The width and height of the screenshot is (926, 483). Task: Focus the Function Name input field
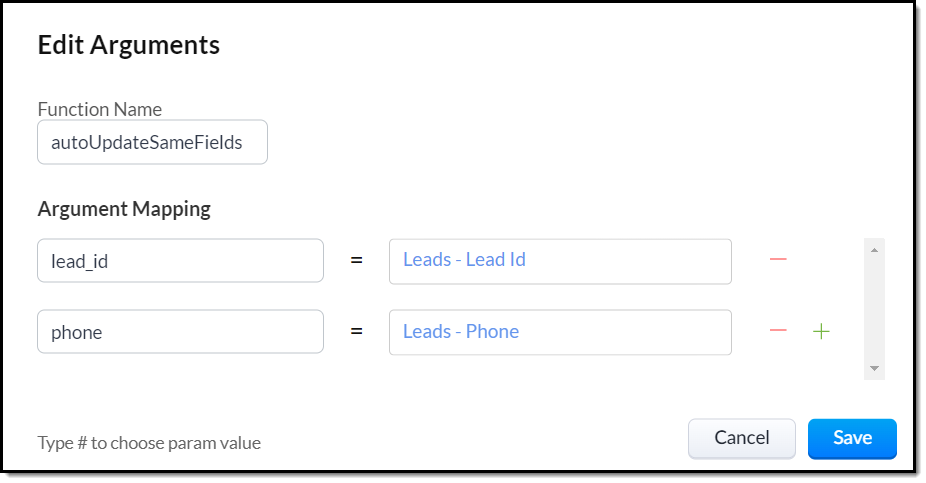[152, 143]
